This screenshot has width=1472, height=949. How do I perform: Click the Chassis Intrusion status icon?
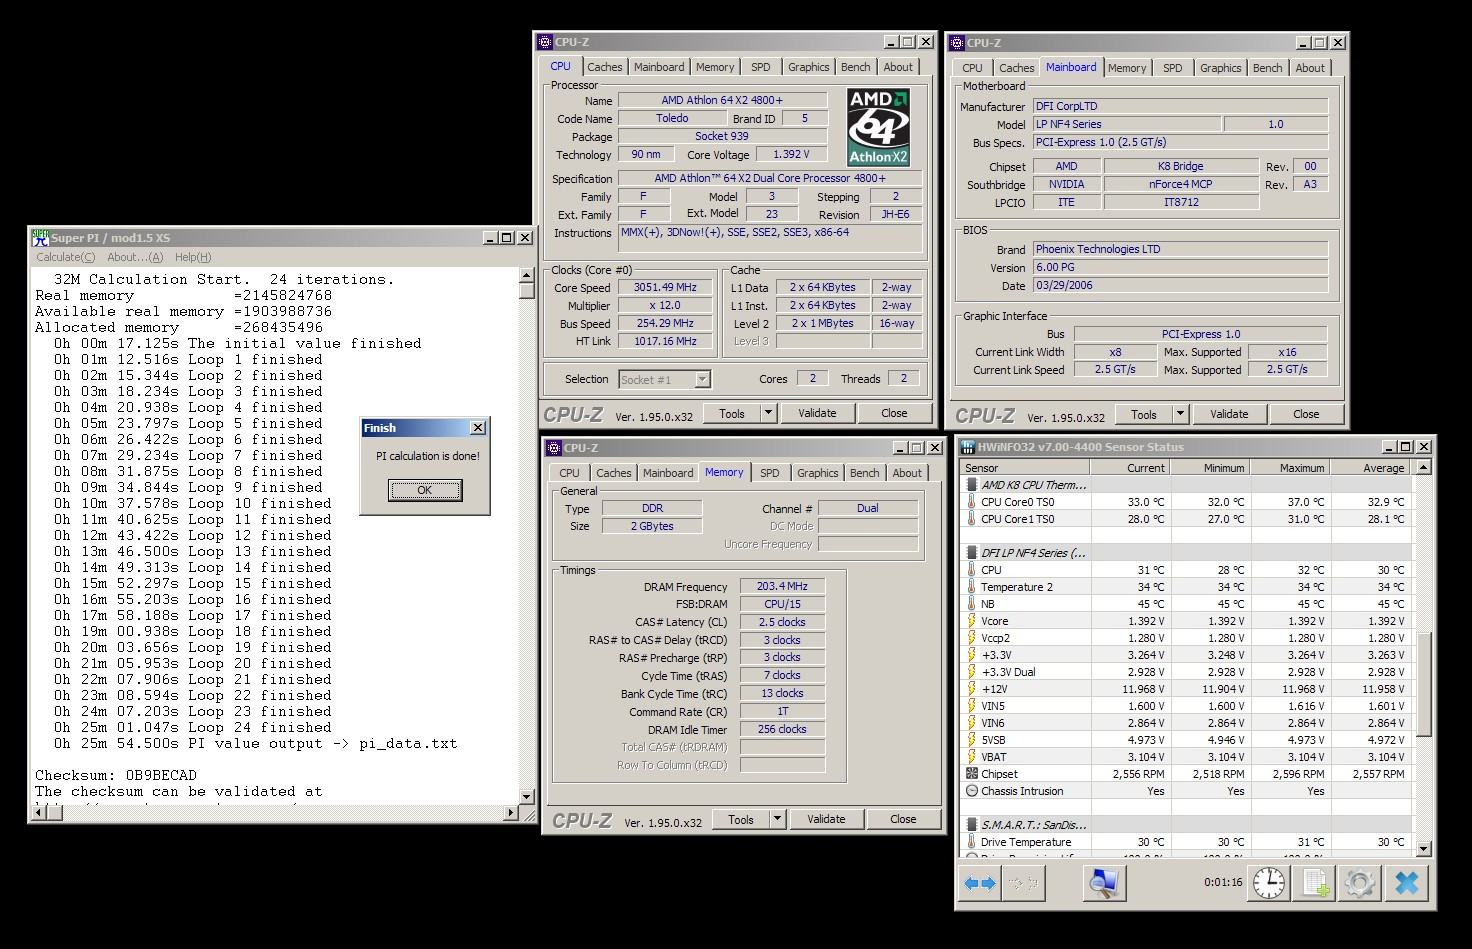[971, 791]
